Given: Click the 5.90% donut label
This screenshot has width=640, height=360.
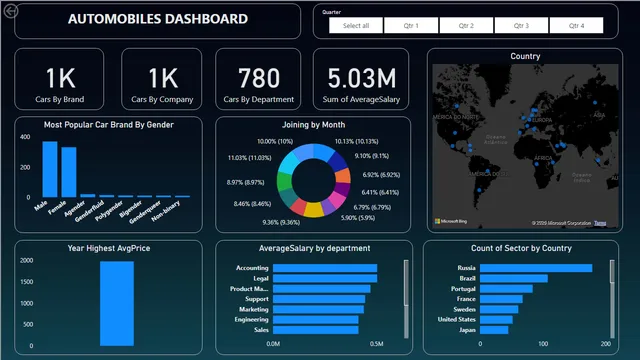Looking at the screenshot, I should [x=358, y=218].
